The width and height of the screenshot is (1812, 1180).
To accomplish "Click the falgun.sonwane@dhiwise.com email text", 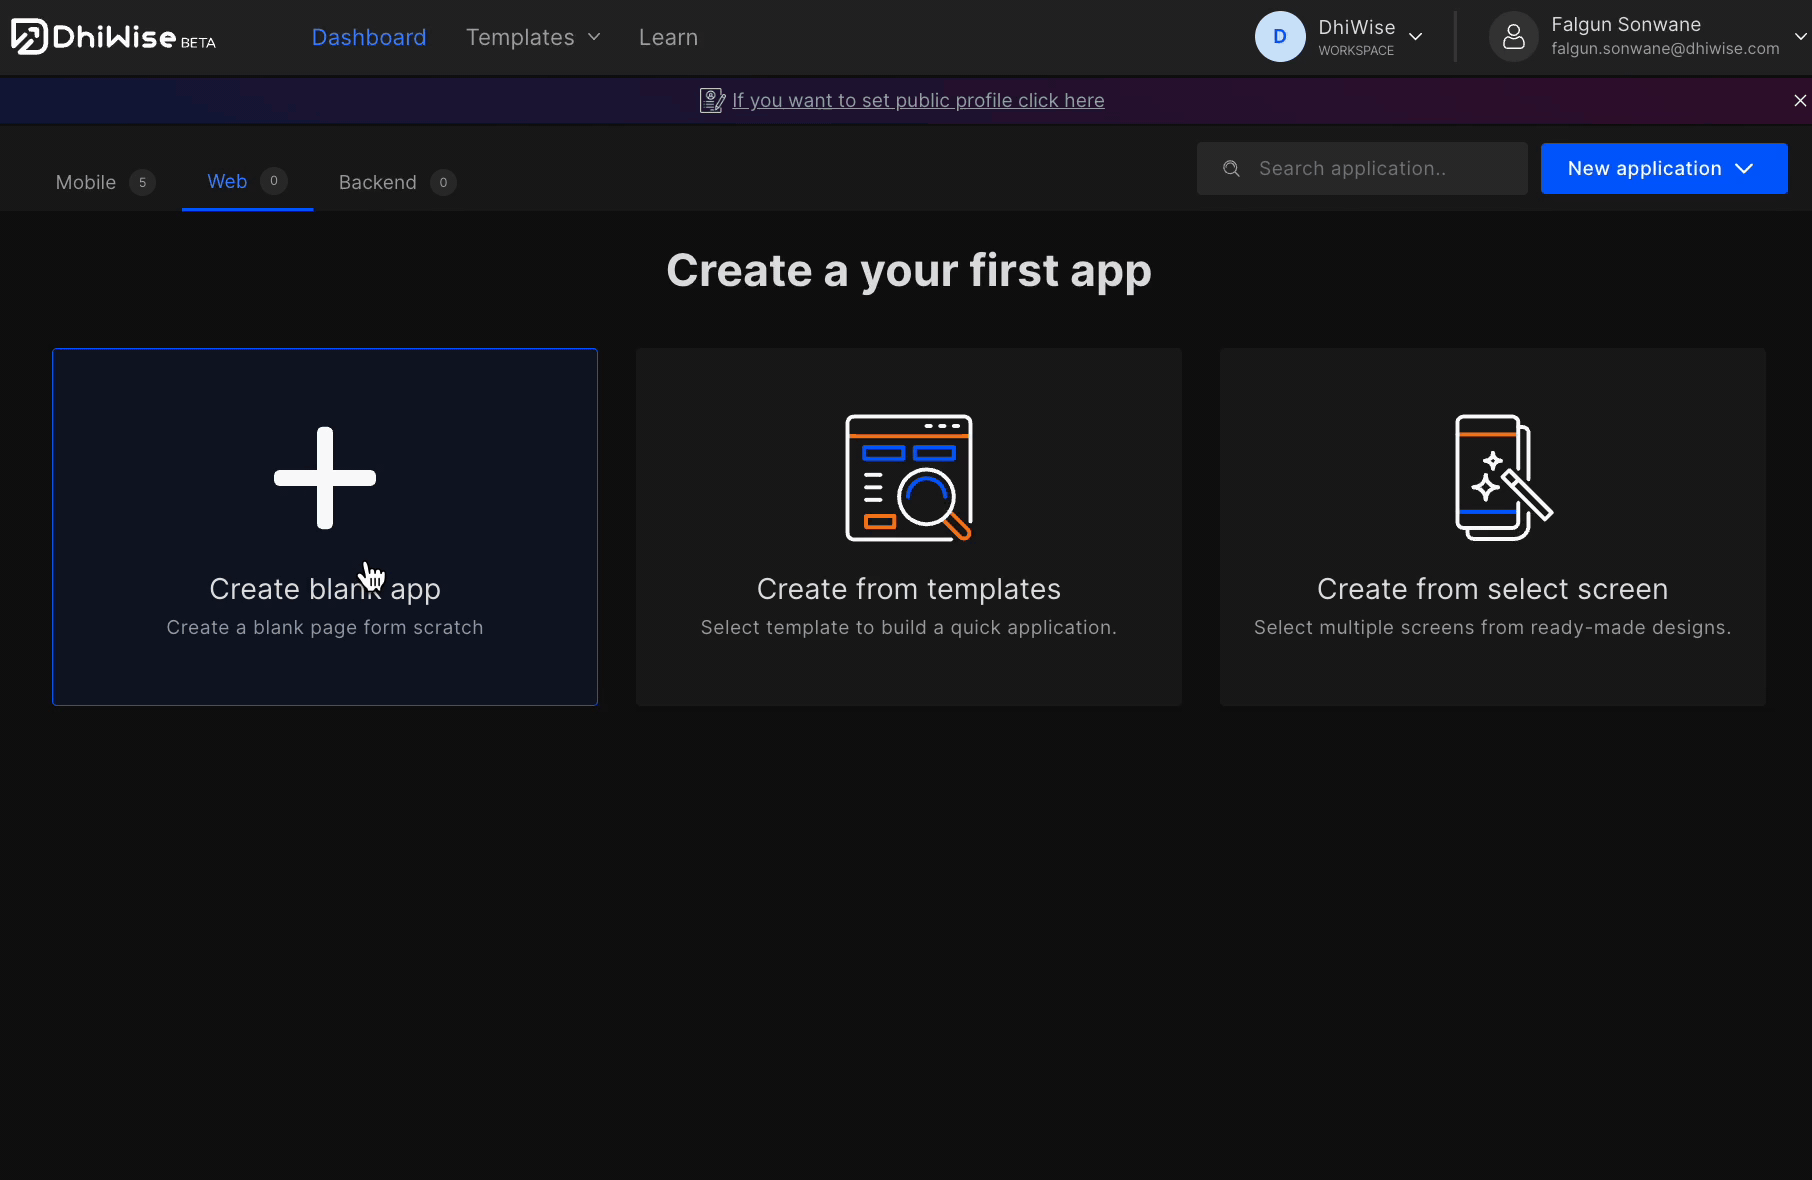I will (1665, 49).
